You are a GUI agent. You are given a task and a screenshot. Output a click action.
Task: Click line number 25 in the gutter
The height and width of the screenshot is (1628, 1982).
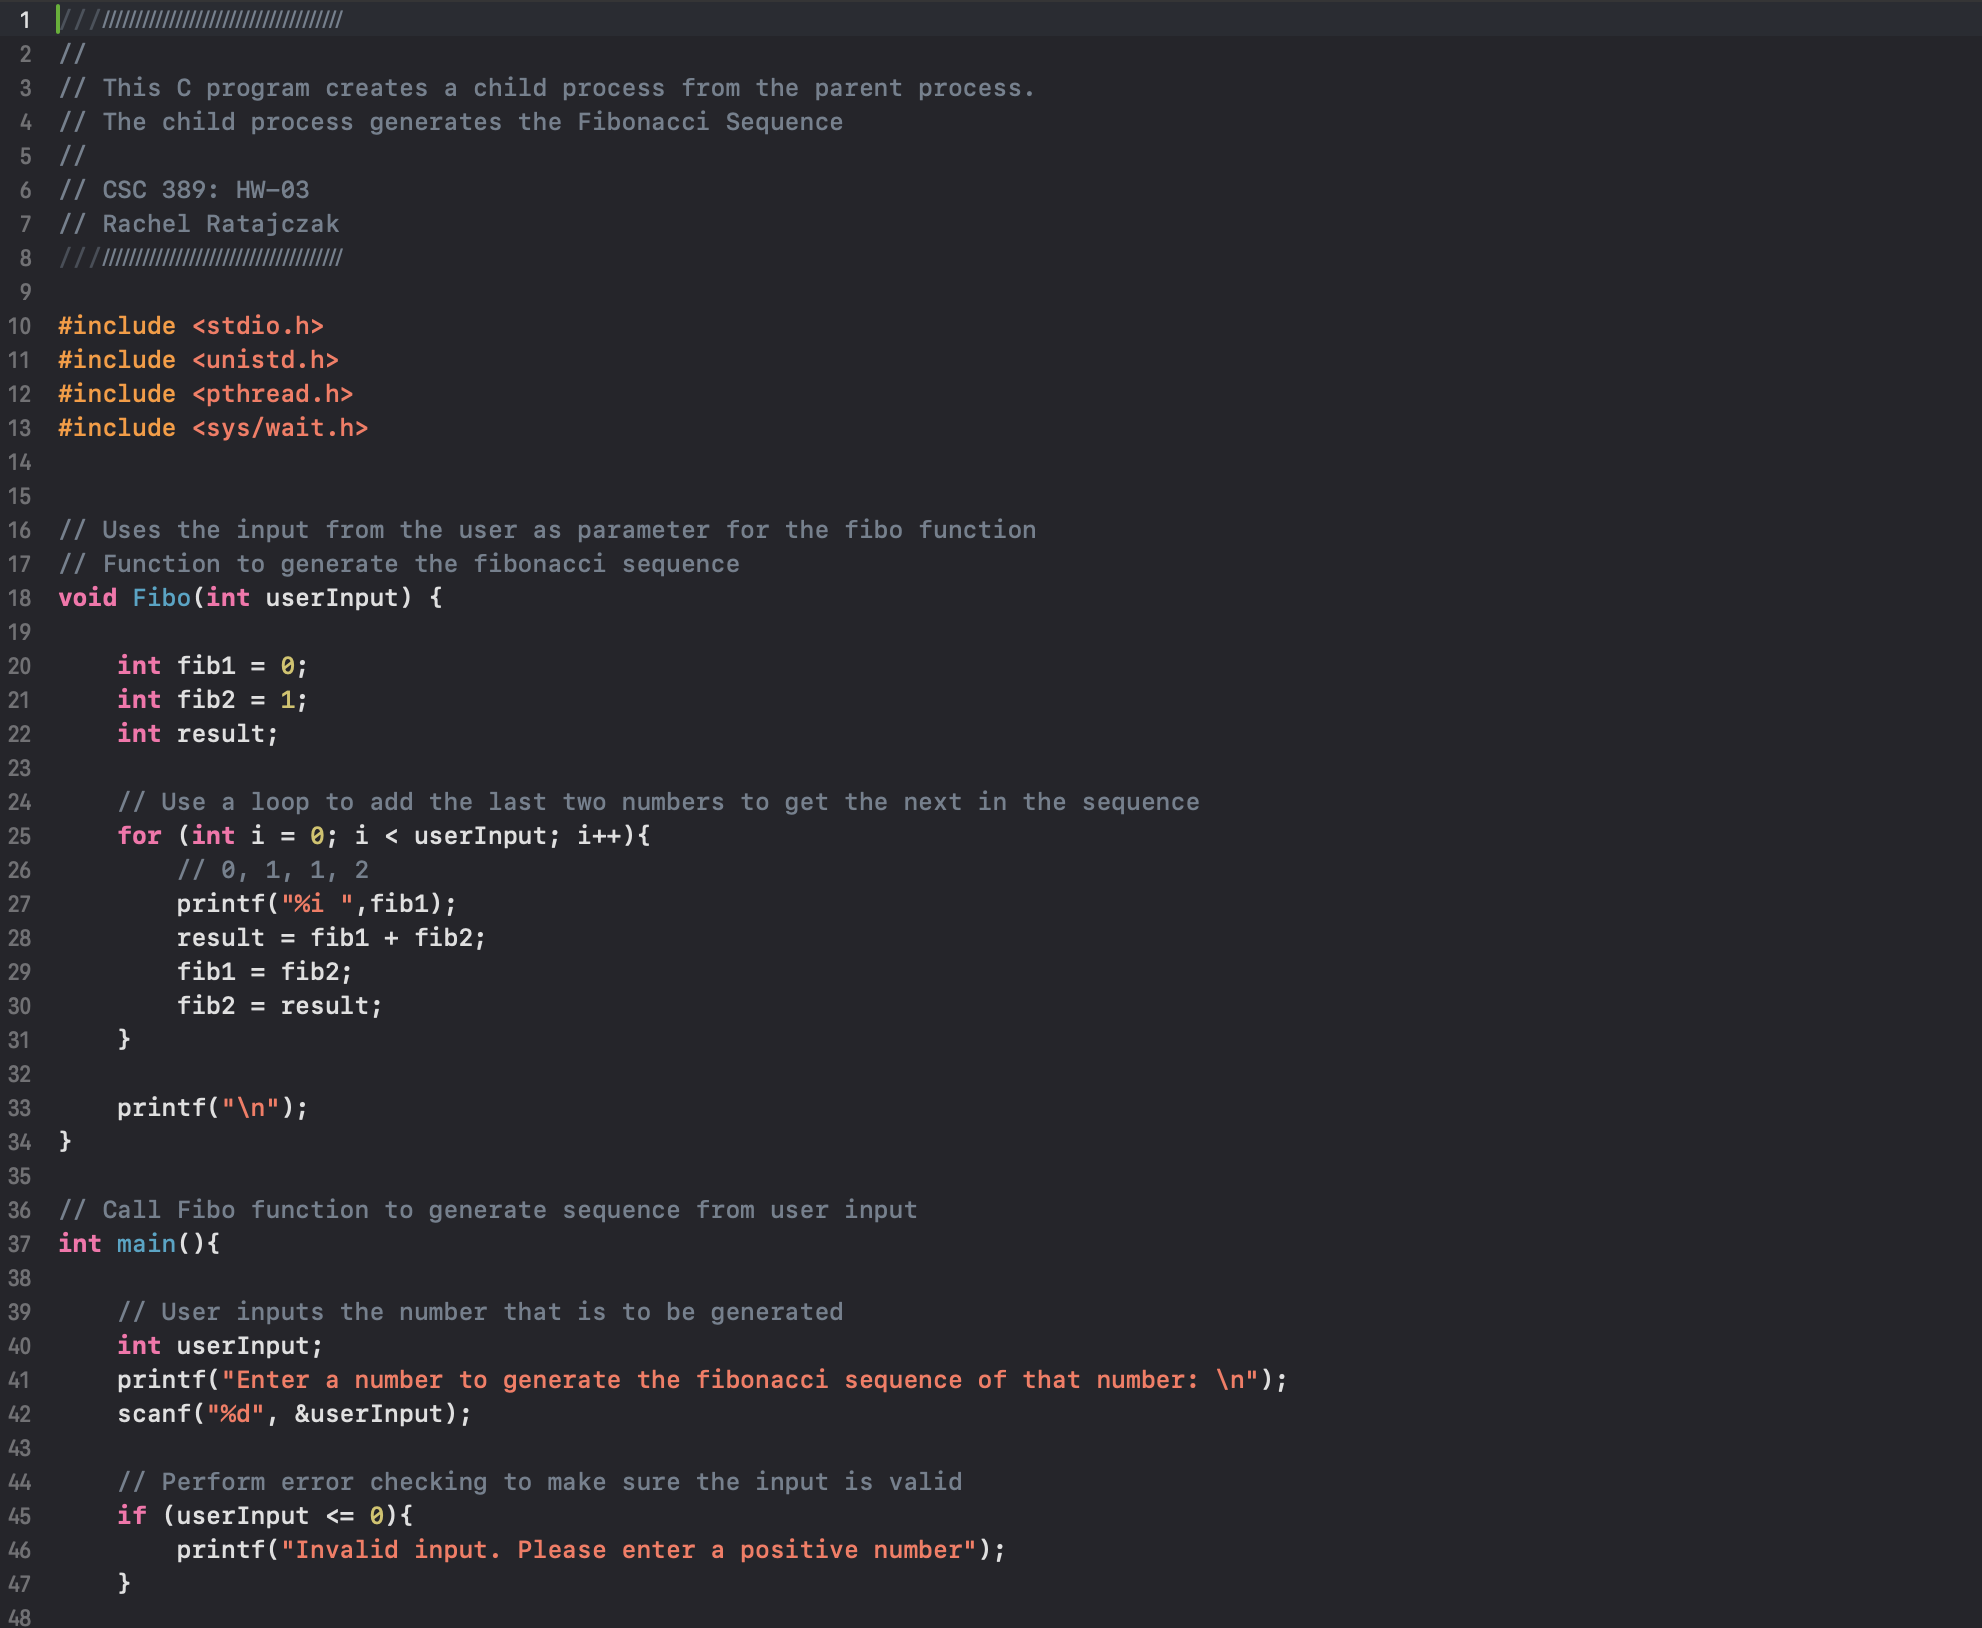point(20,836)
